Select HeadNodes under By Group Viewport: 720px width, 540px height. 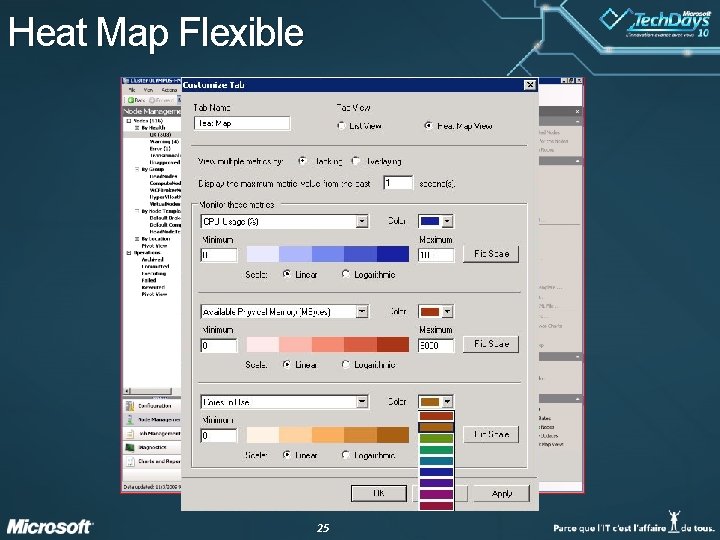click(163, 176)
